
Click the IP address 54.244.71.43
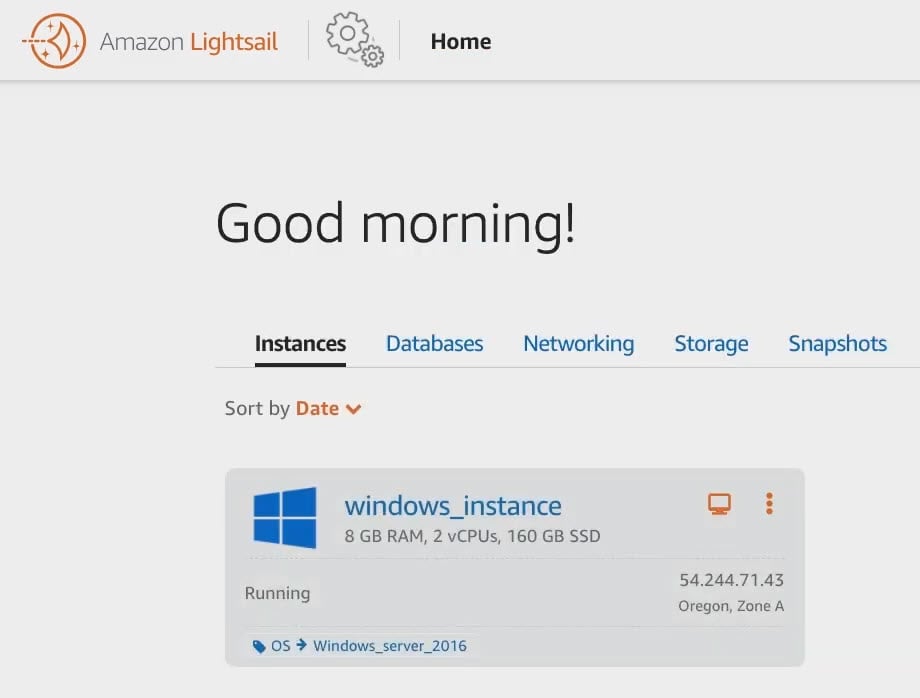731,580
